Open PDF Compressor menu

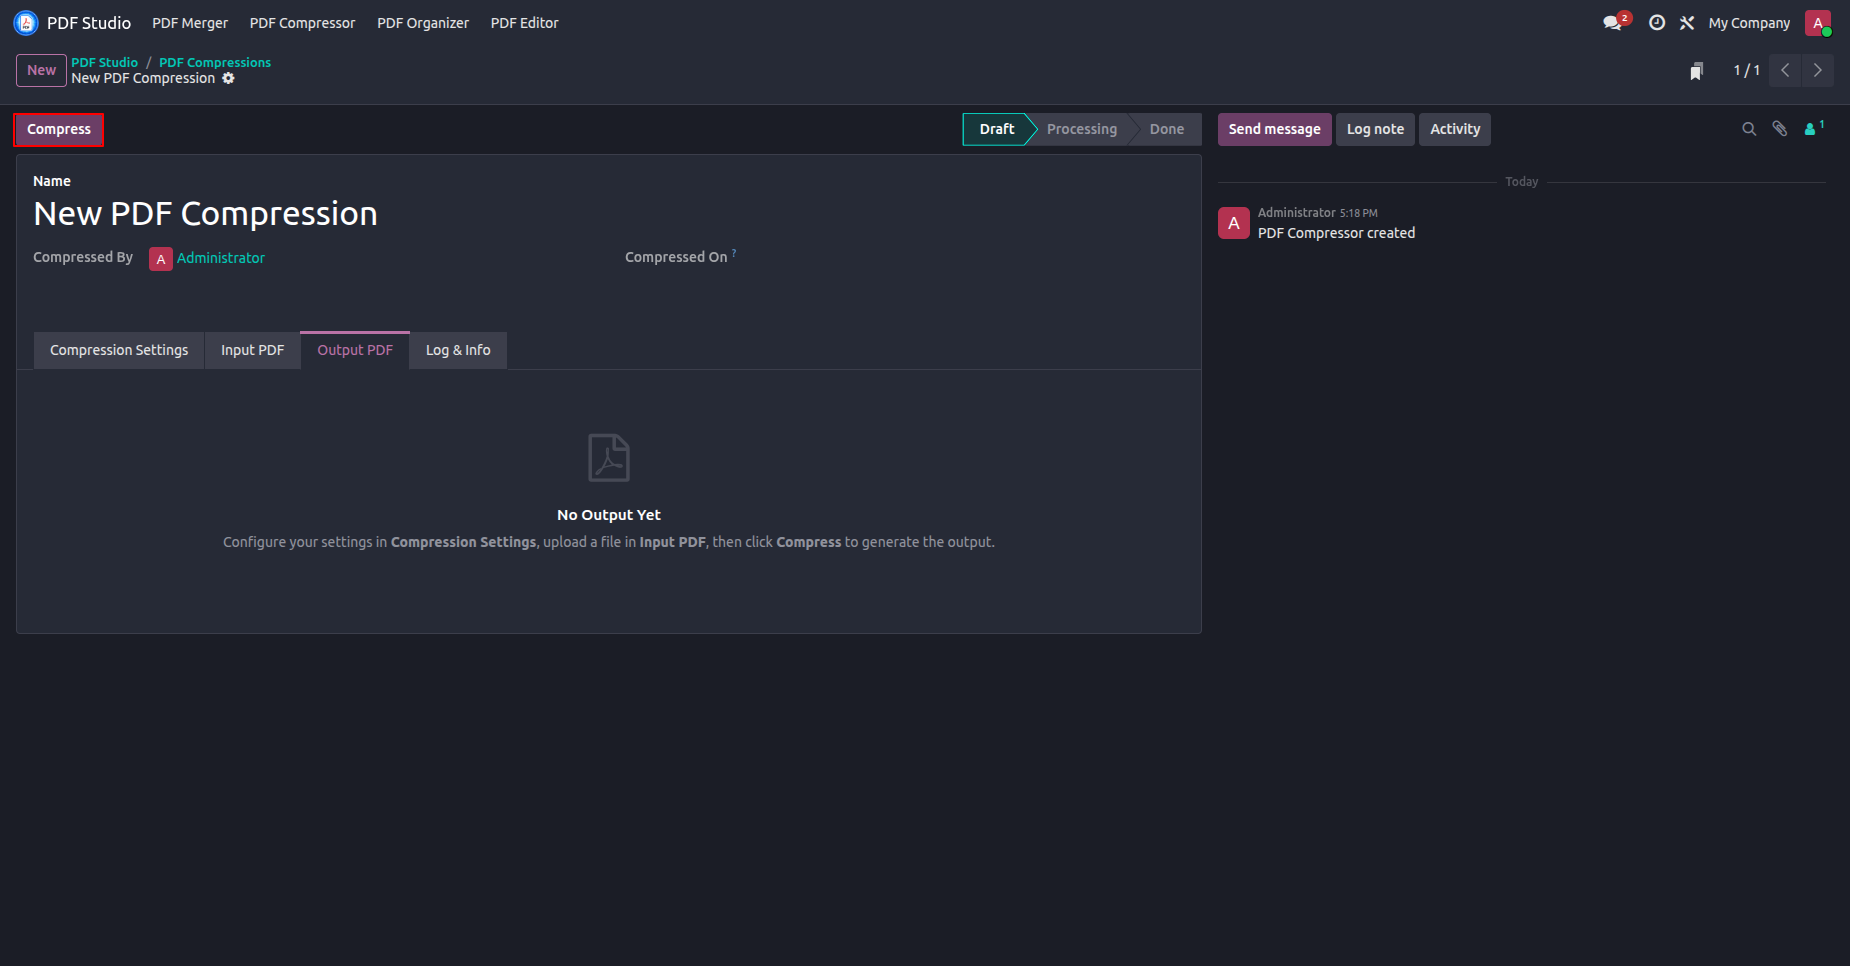coord(303,23)
